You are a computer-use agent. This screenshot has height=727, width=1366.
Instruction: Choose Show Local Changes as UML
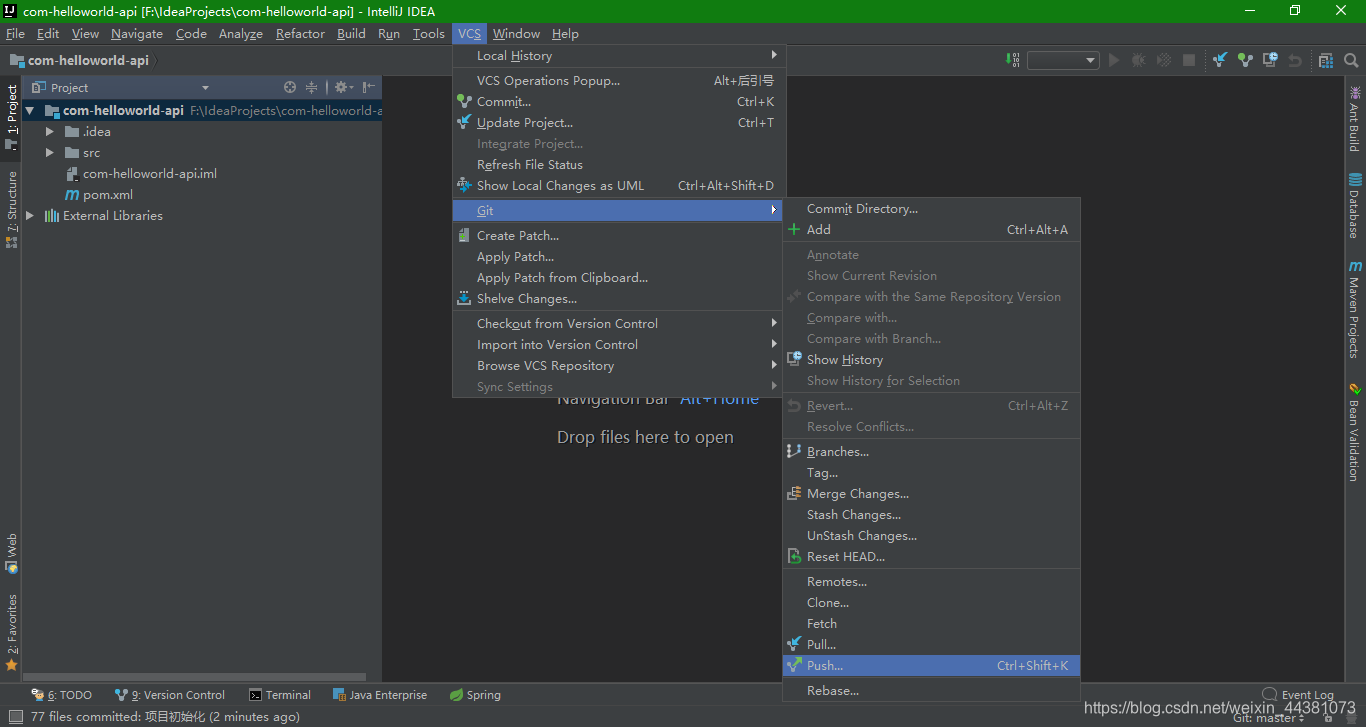[x=619, y=186]
